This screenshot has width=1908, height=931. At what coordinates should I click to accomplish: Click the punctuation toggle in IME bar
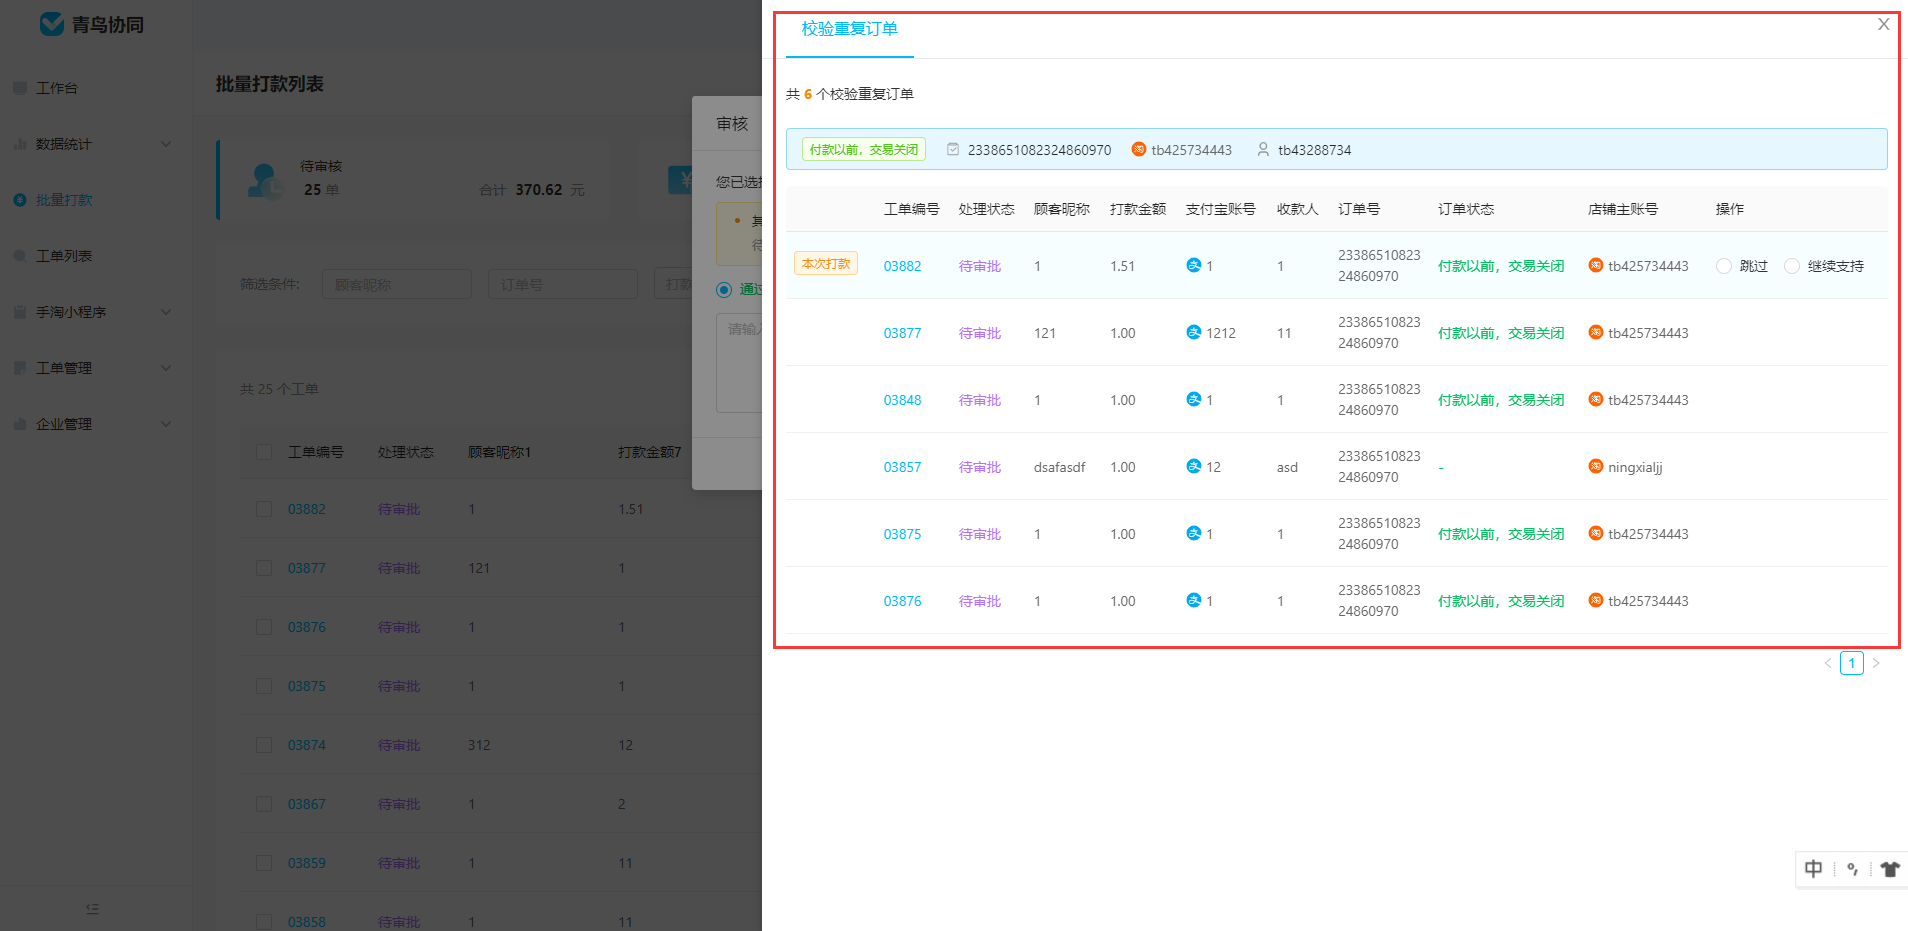click(1853, 869)
